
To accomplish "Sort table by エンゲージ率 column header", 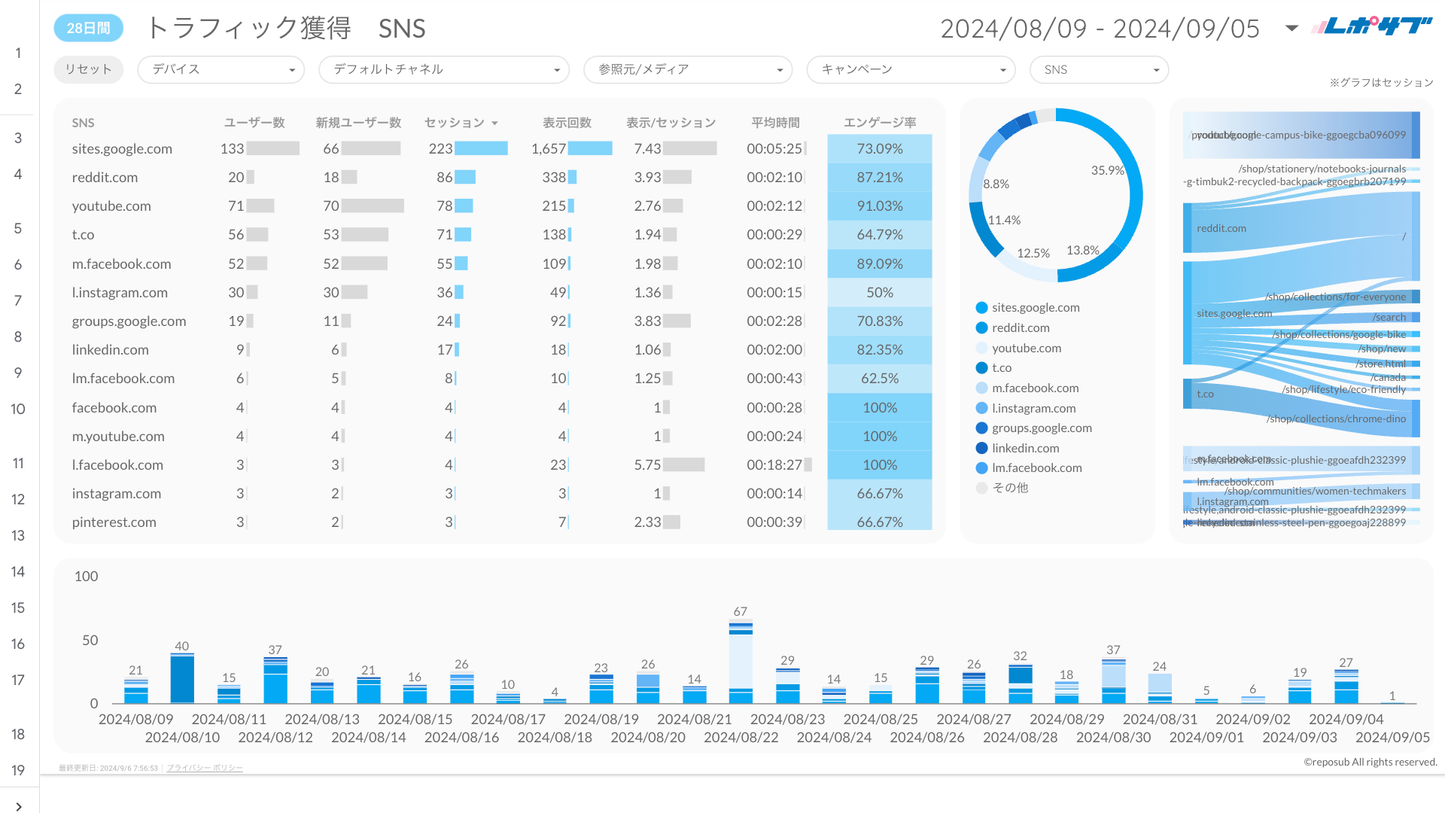I will pyautogui.click(x=879, y=123).
